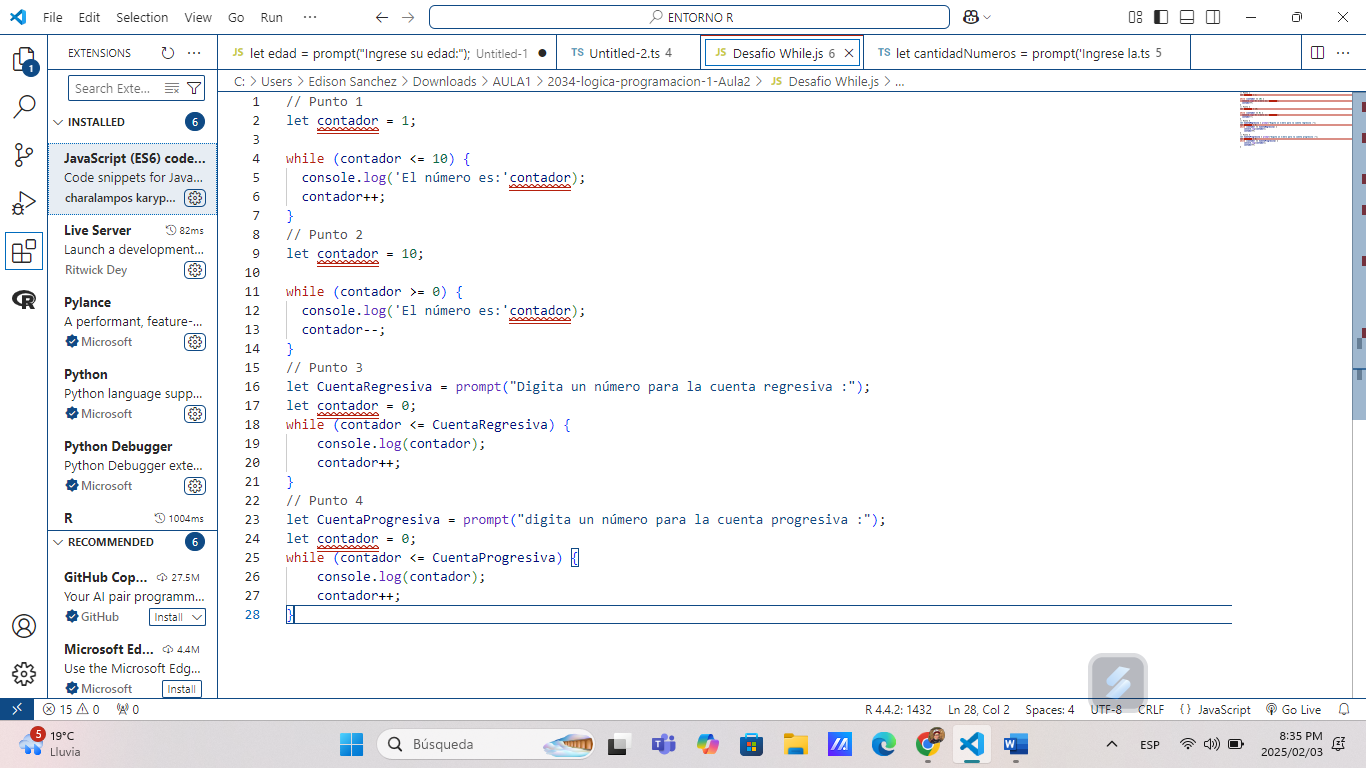
Task: Open Copilot dropdown chevron in title bar
Action: (x=987, y=17)
